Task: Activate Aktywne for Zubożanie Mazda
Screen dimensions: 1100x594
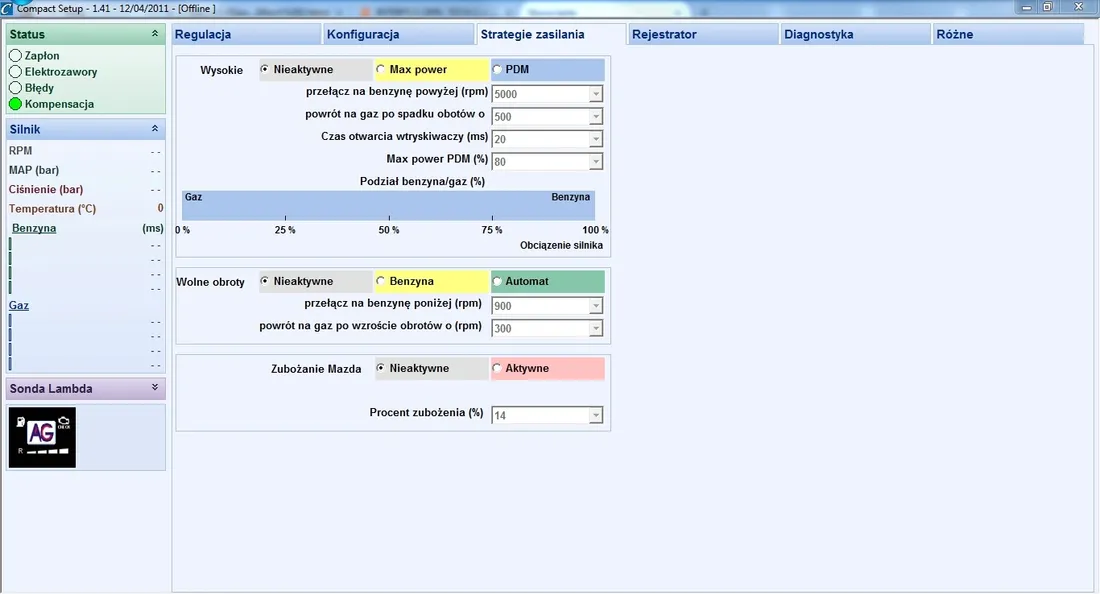Action: [497, 368]
